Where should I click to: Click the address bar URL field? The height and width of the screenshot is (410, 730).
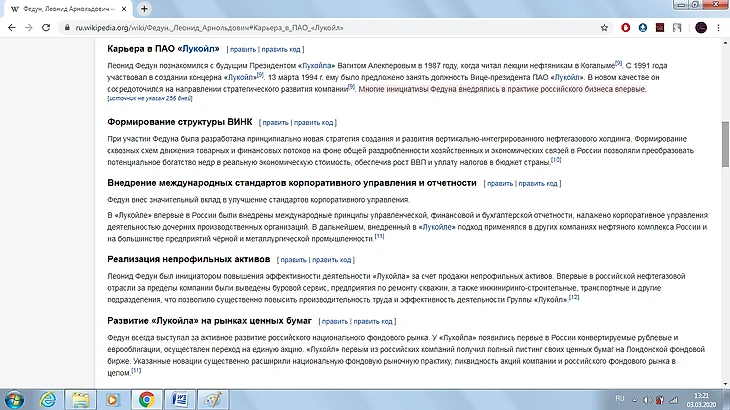coord(300,27)
